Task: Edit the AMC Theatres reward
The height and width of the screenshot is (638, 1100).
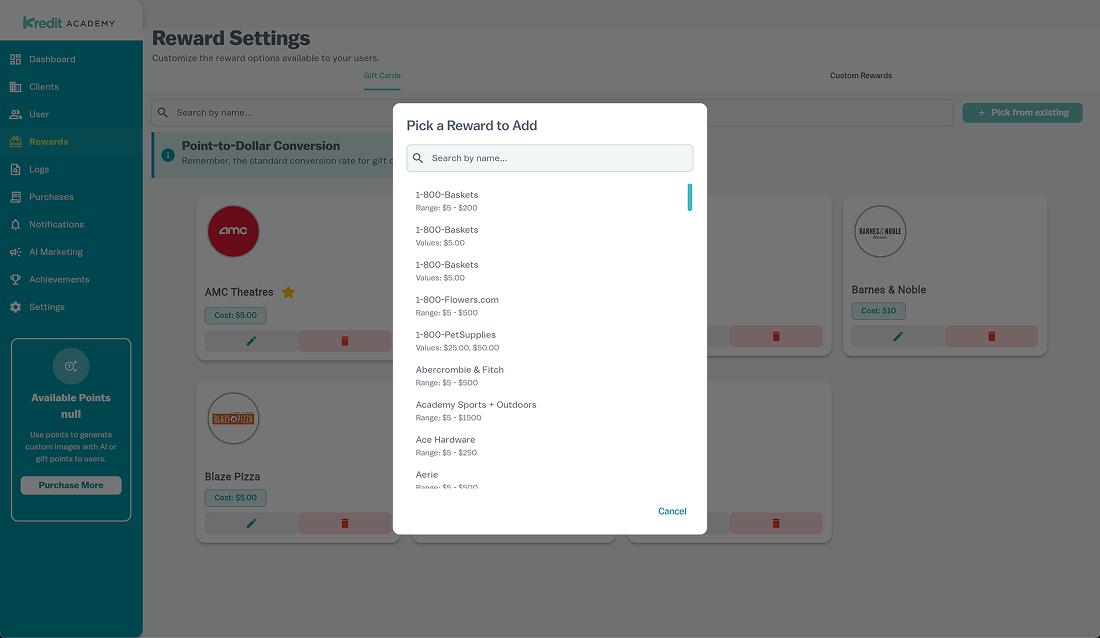Action: [x=251, y=341]
